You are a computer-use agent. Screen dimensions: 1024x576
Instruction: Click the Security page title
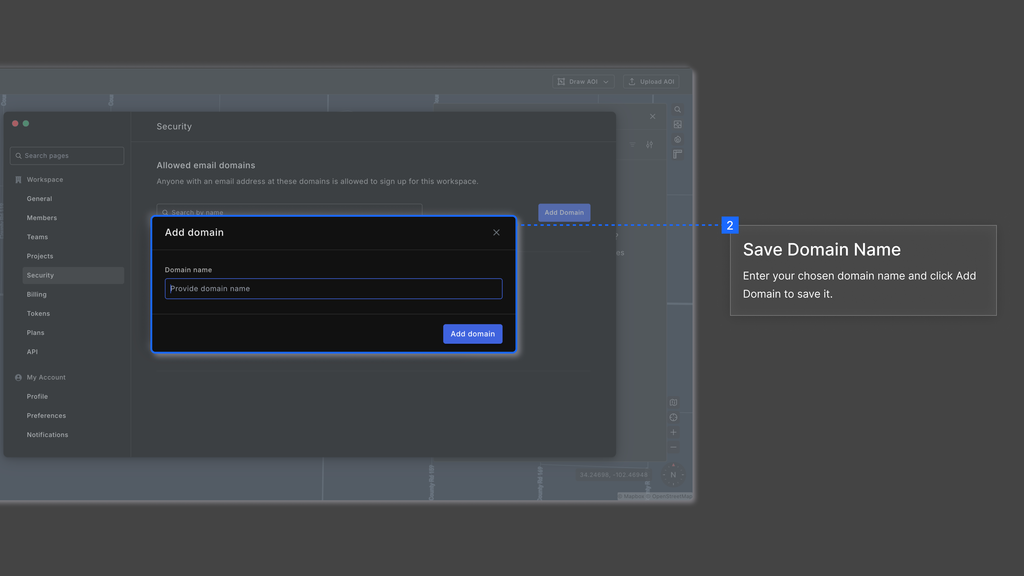click(174, 127)
